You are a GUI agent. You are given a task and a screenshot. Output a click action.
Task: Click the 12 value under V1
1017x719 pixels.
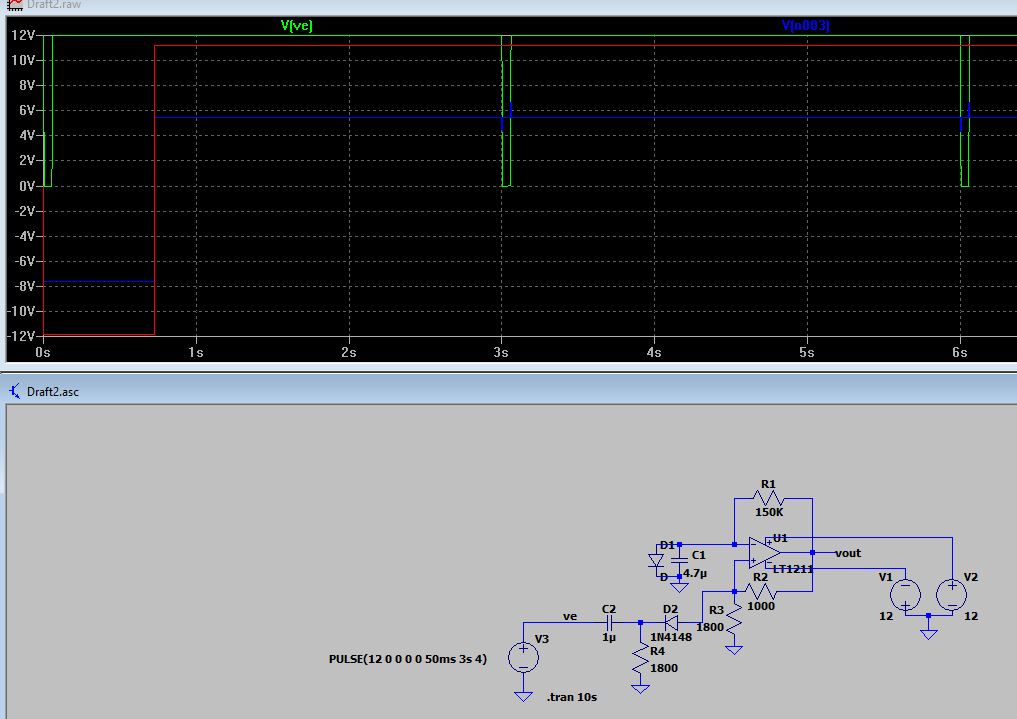886,616
